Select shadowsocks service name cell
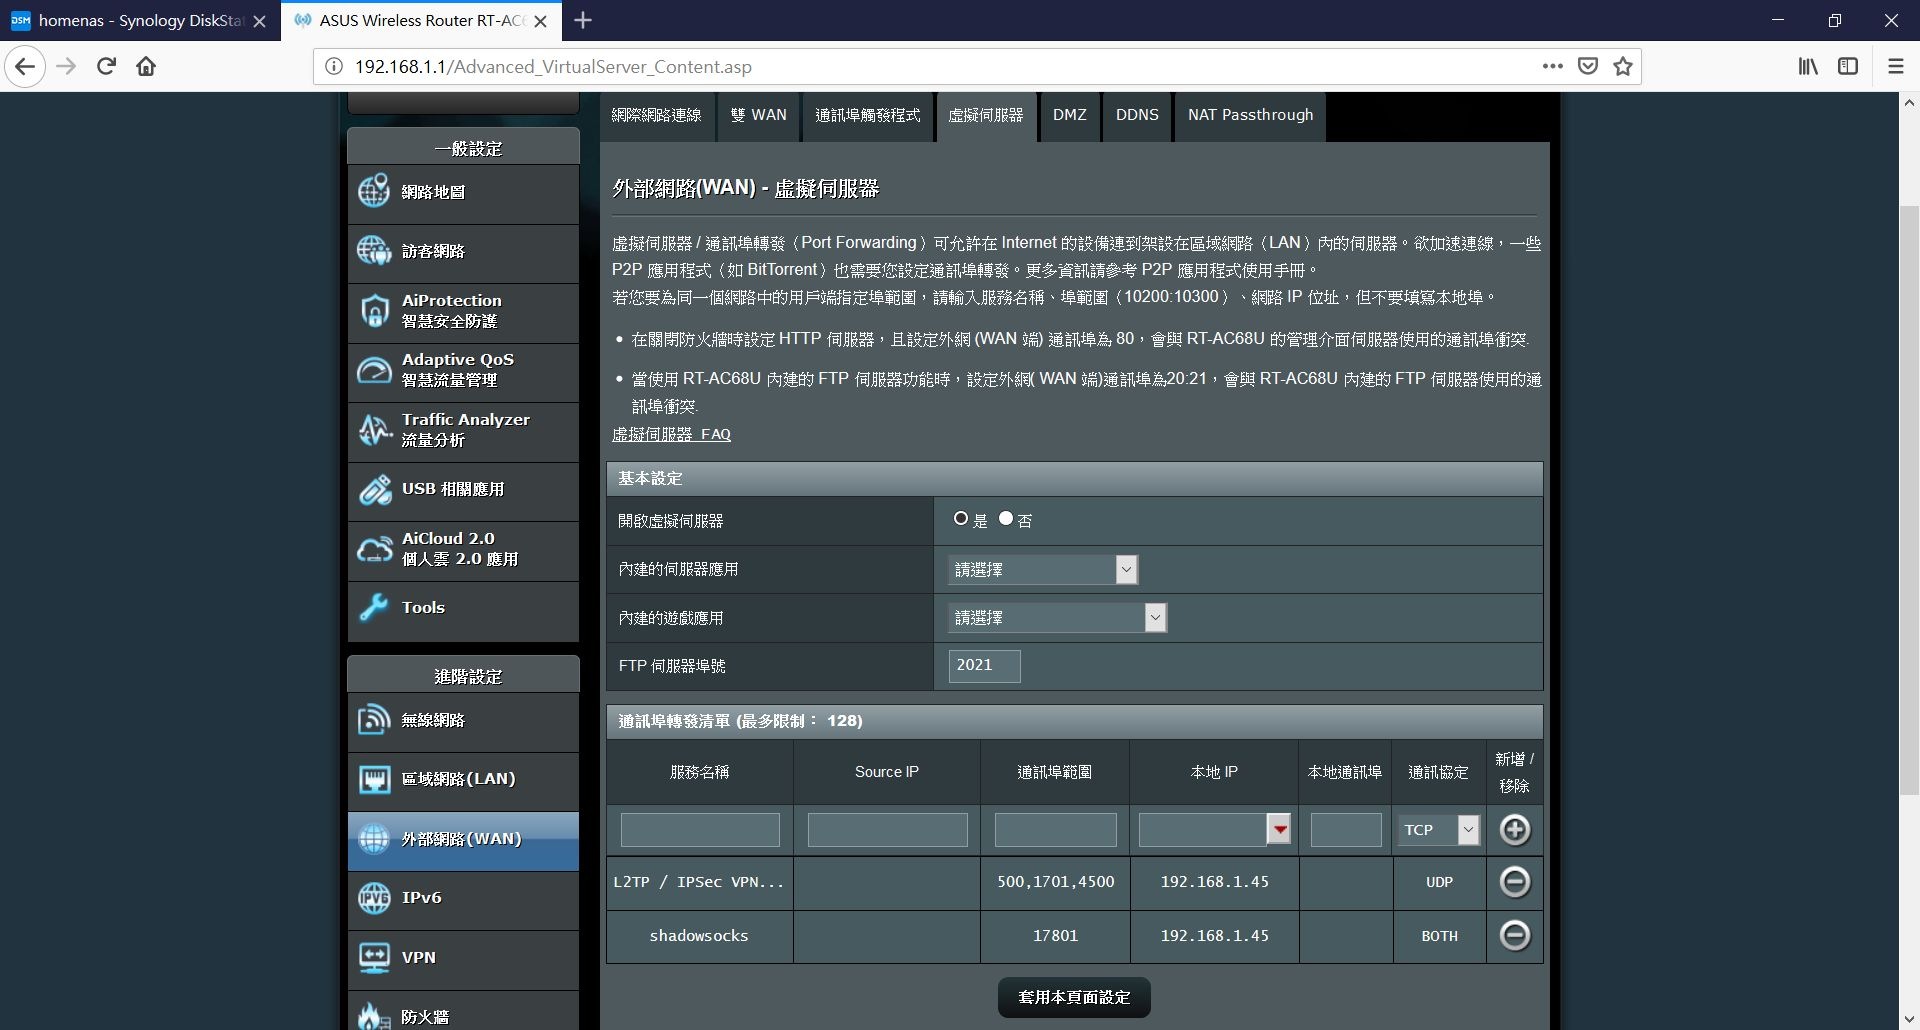The height and width of the screenshot is (1030, 1920). (699, 935)
